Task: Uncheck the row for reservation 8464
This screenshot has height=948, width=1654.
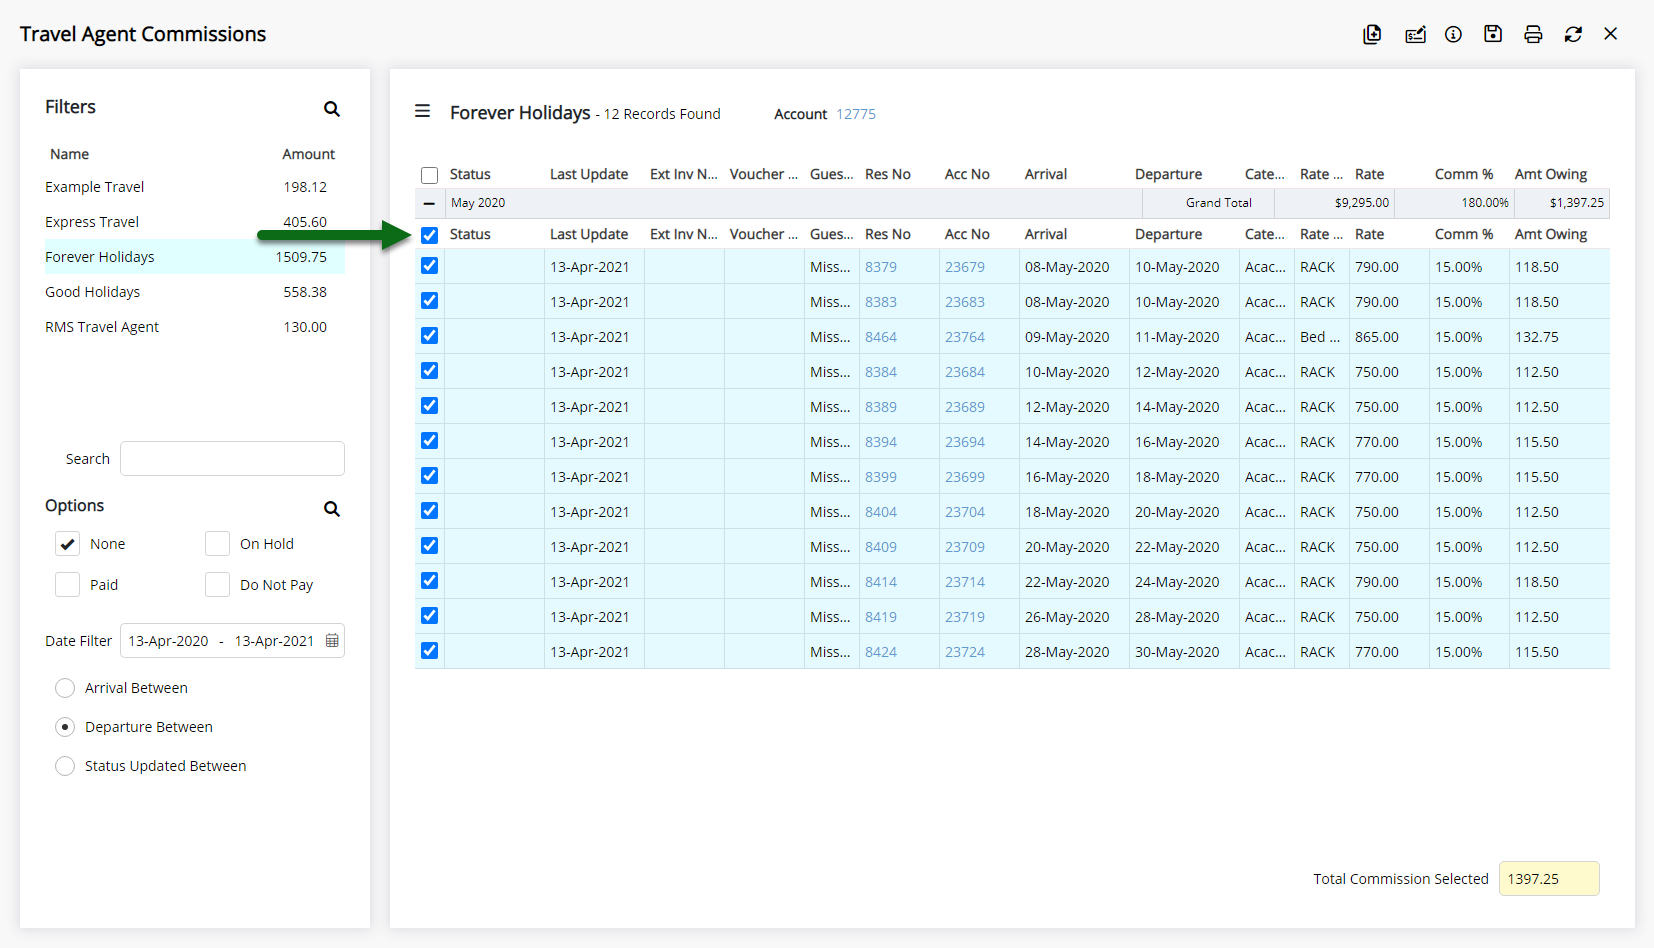Action: (x=430, y=336)
